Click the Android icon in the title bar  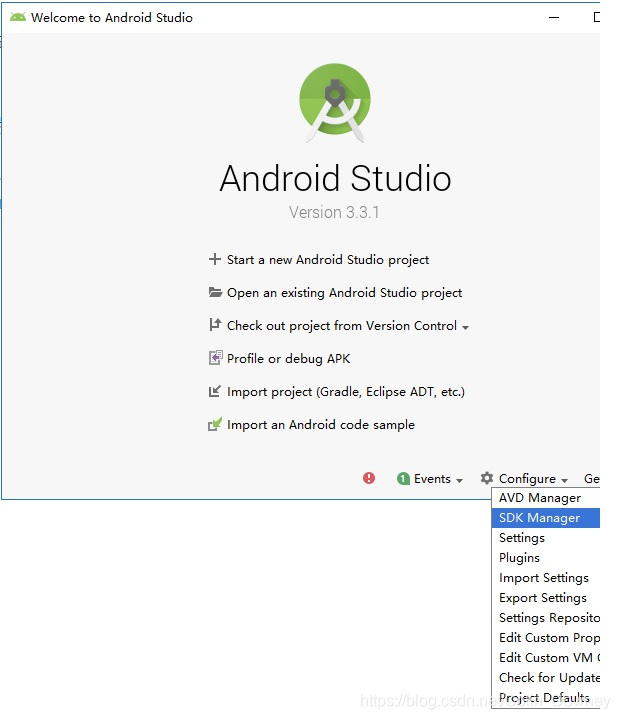(x=18, y=17)
